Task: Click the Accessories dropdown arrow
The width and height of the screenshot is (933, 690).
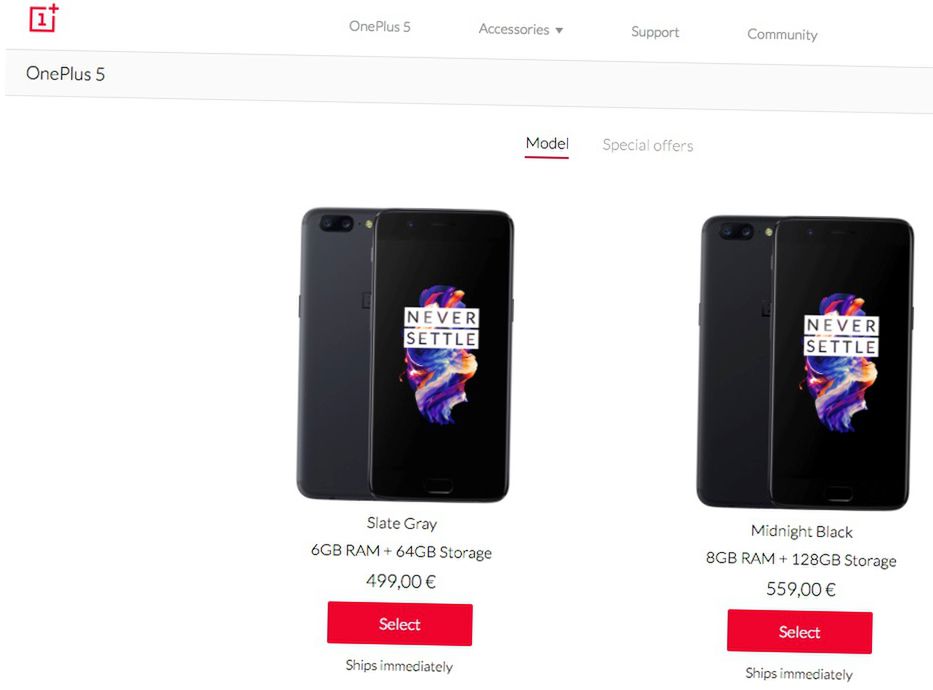Action: pyautogui.click(x=559, y=31)
